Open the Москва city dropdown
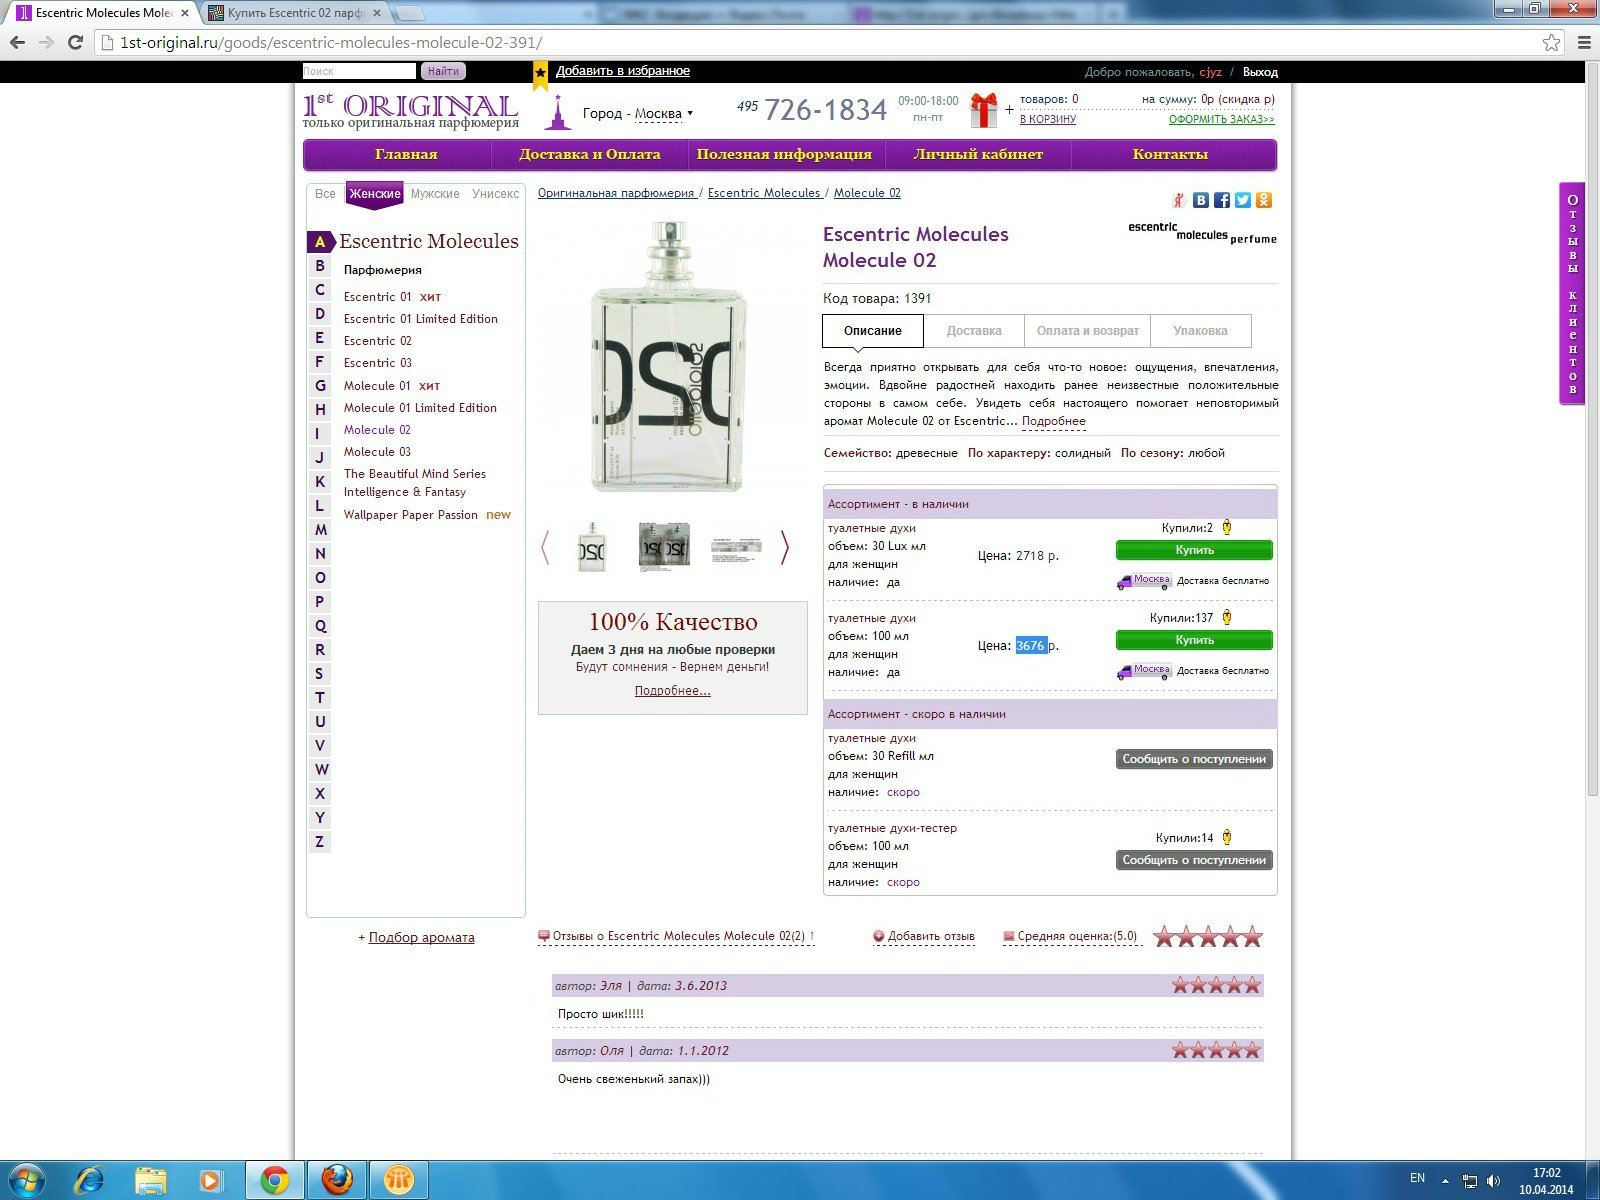This screenshot has height=1200, width=1600. [x=663, y=114]
